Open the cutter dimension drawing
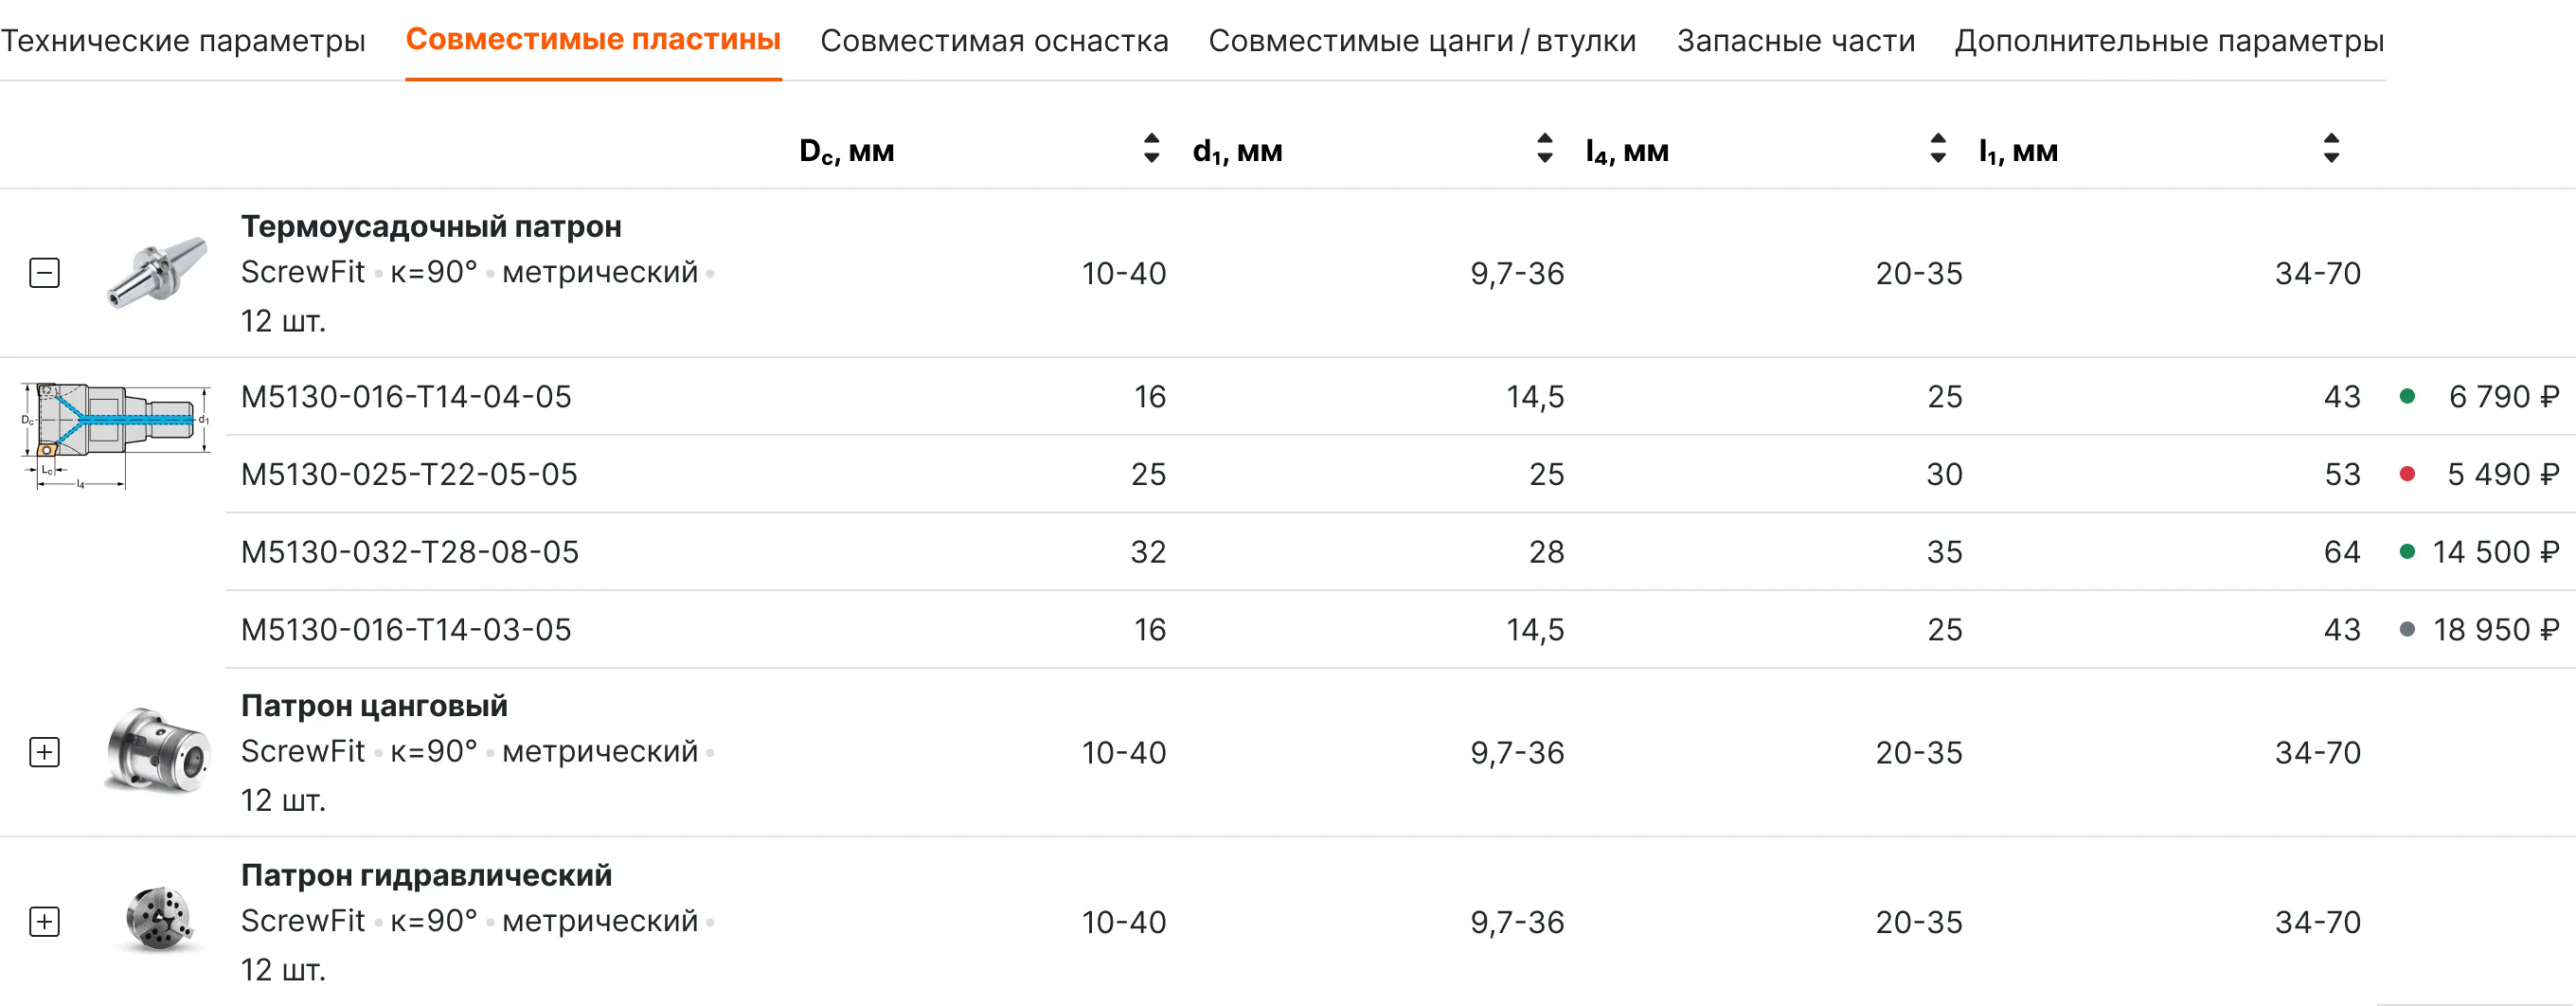This screenshot has height=1006, width=2576. (115, 435)
